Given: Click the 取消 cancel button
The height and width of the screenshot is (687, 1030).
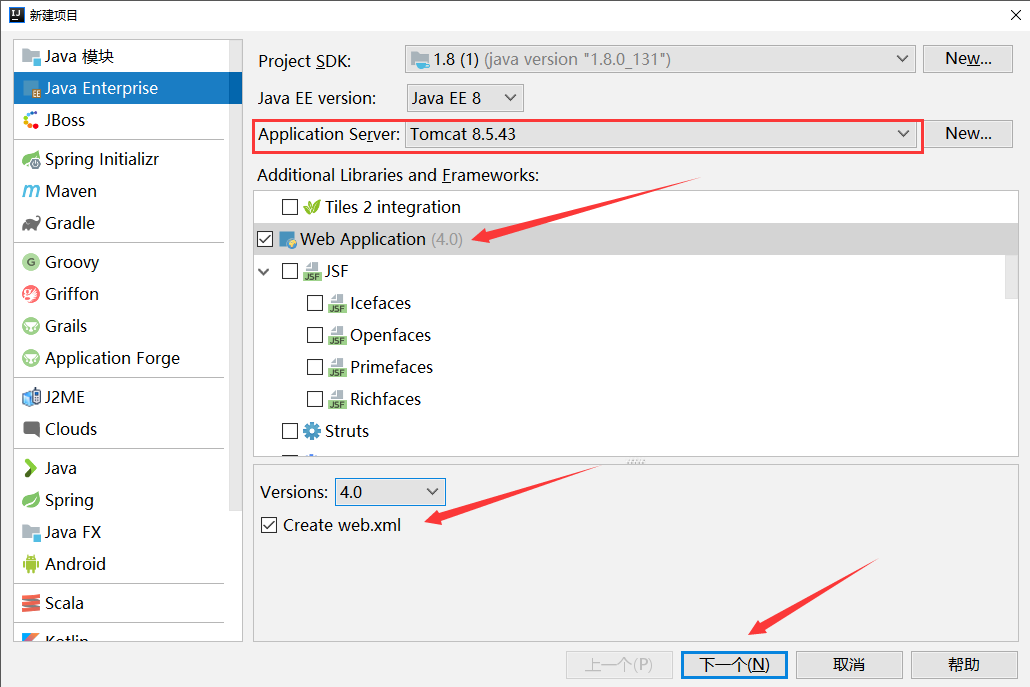Looking at the screenshot, I should [849, 665].
